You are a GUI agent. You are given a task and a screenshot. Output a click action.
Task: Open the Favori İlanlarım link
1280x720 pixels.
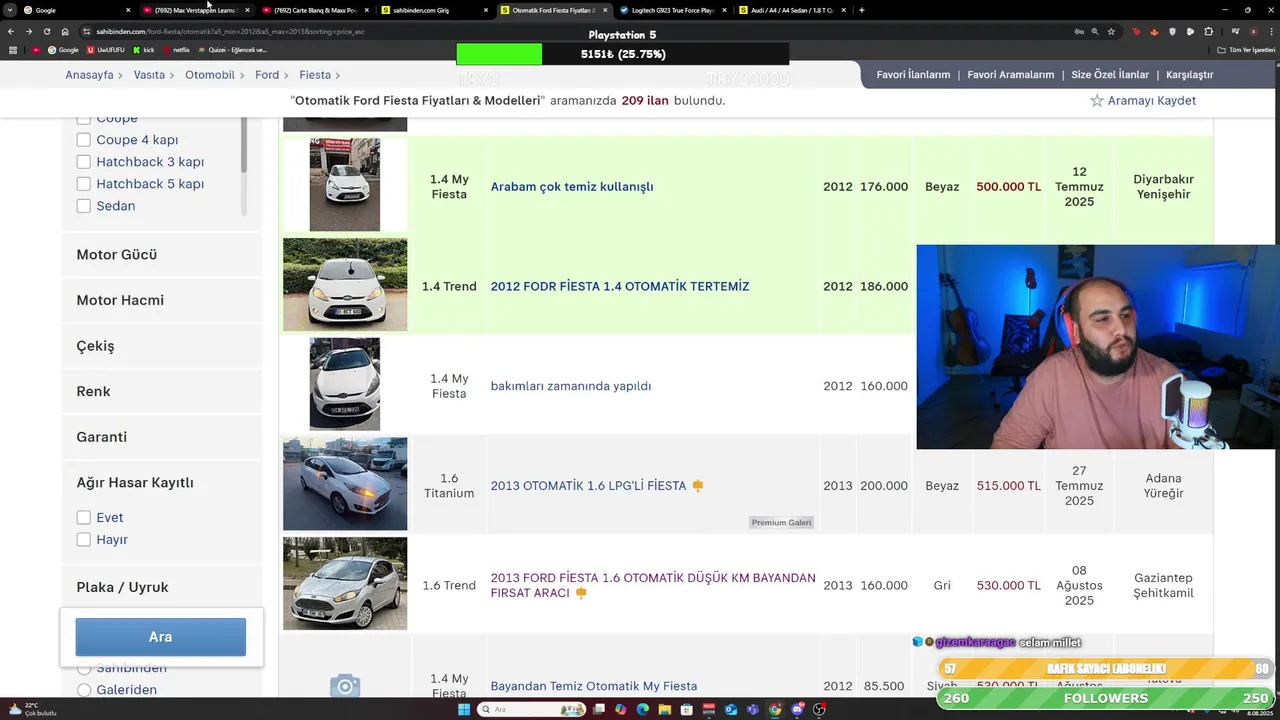coord(913,75)
